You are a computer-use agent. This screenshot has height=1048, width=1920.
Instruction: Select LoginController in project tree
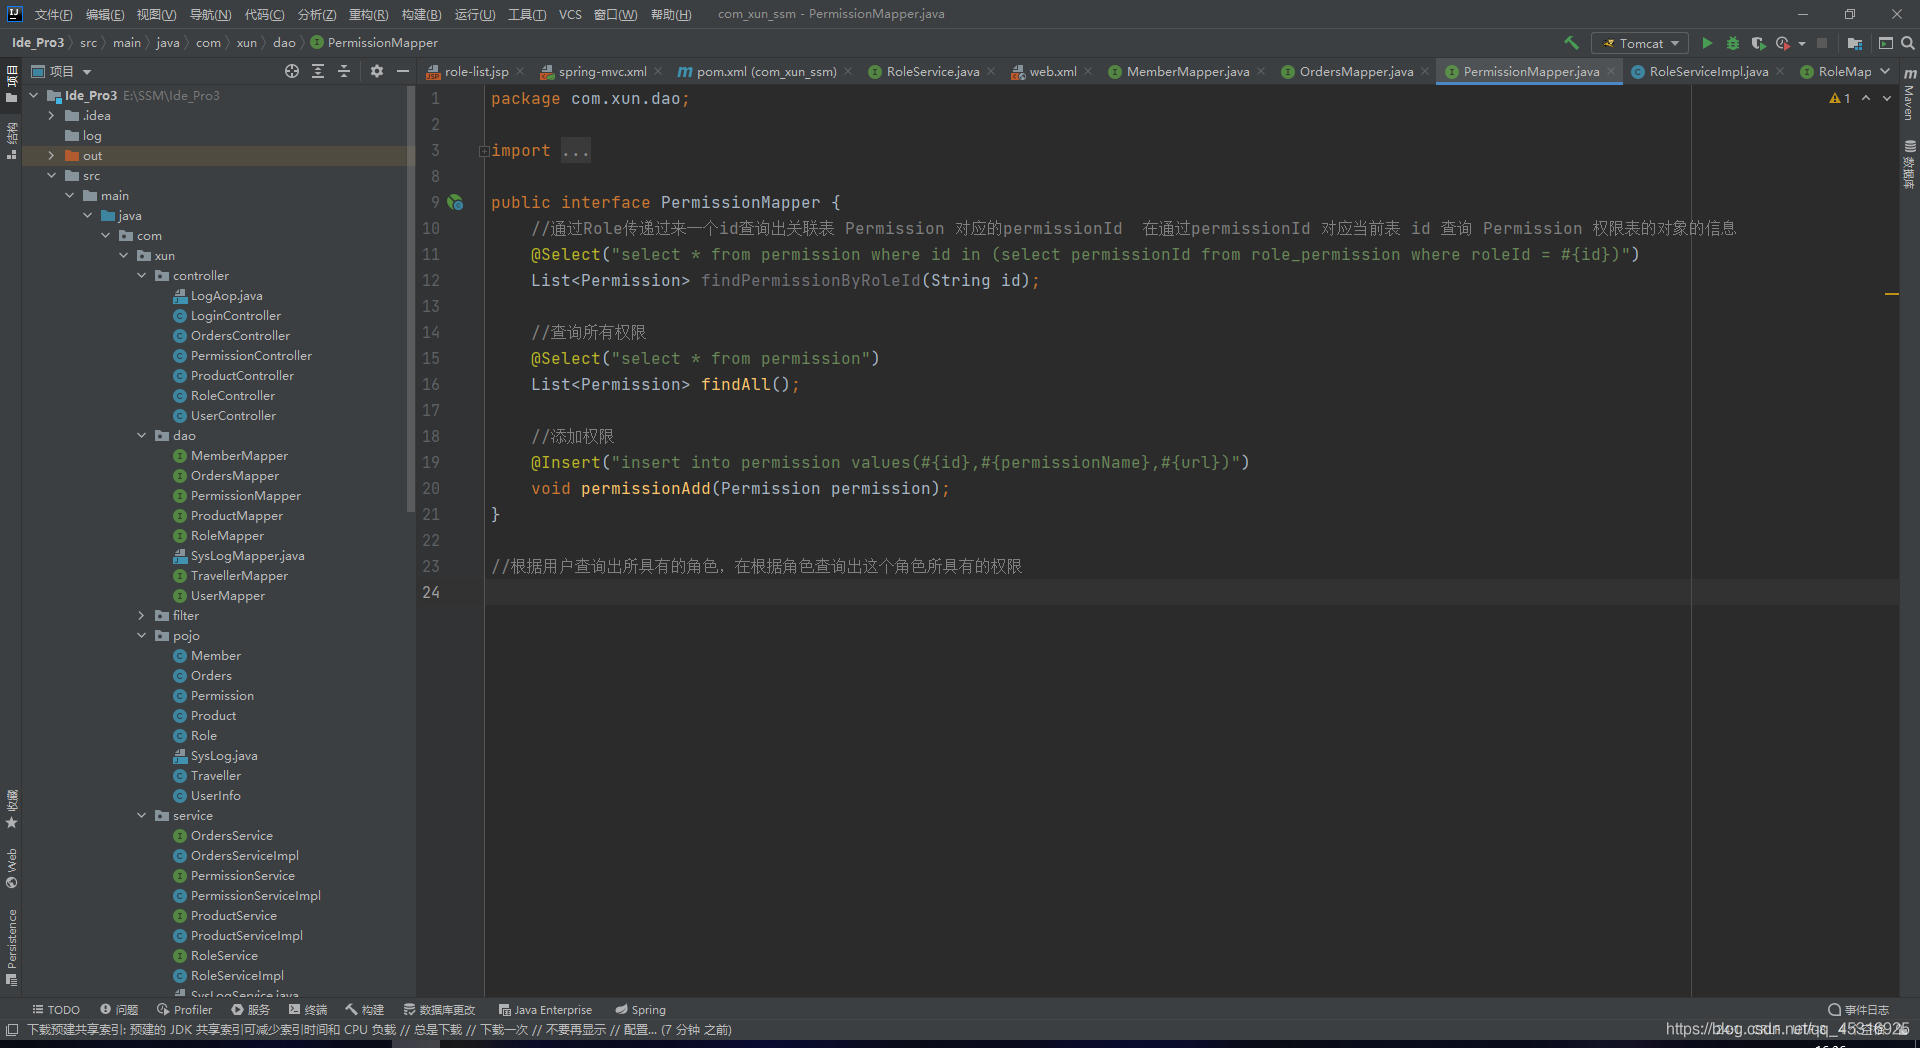[x=236, y=315]
